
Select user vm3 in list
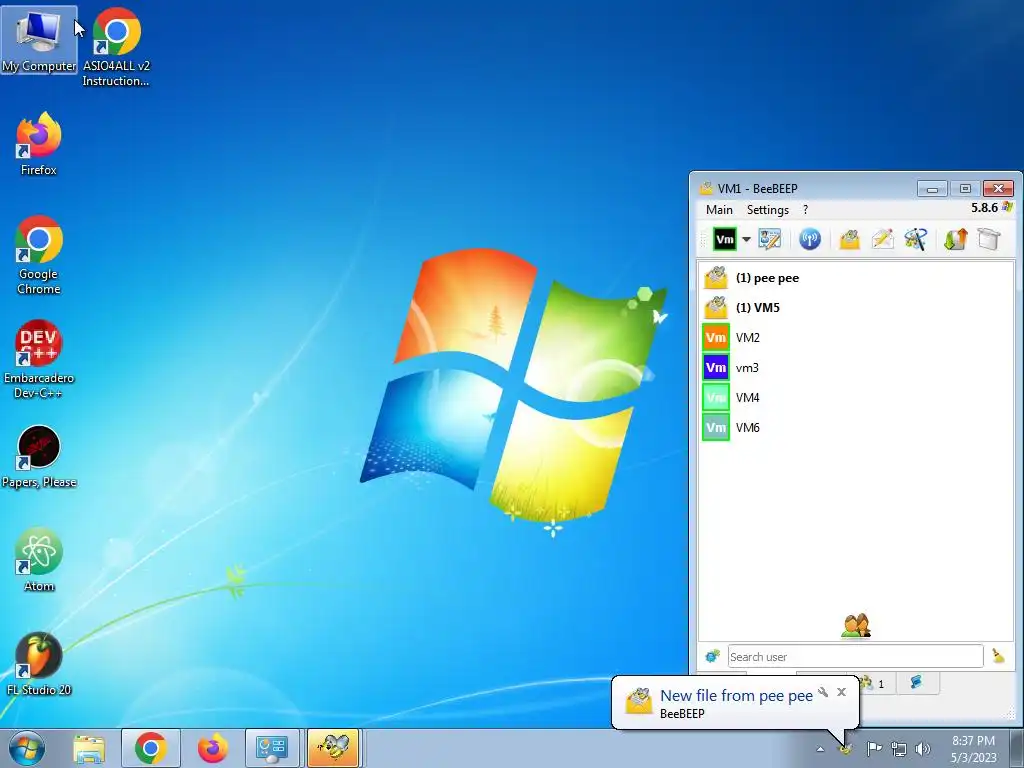[x=856, y=368]
